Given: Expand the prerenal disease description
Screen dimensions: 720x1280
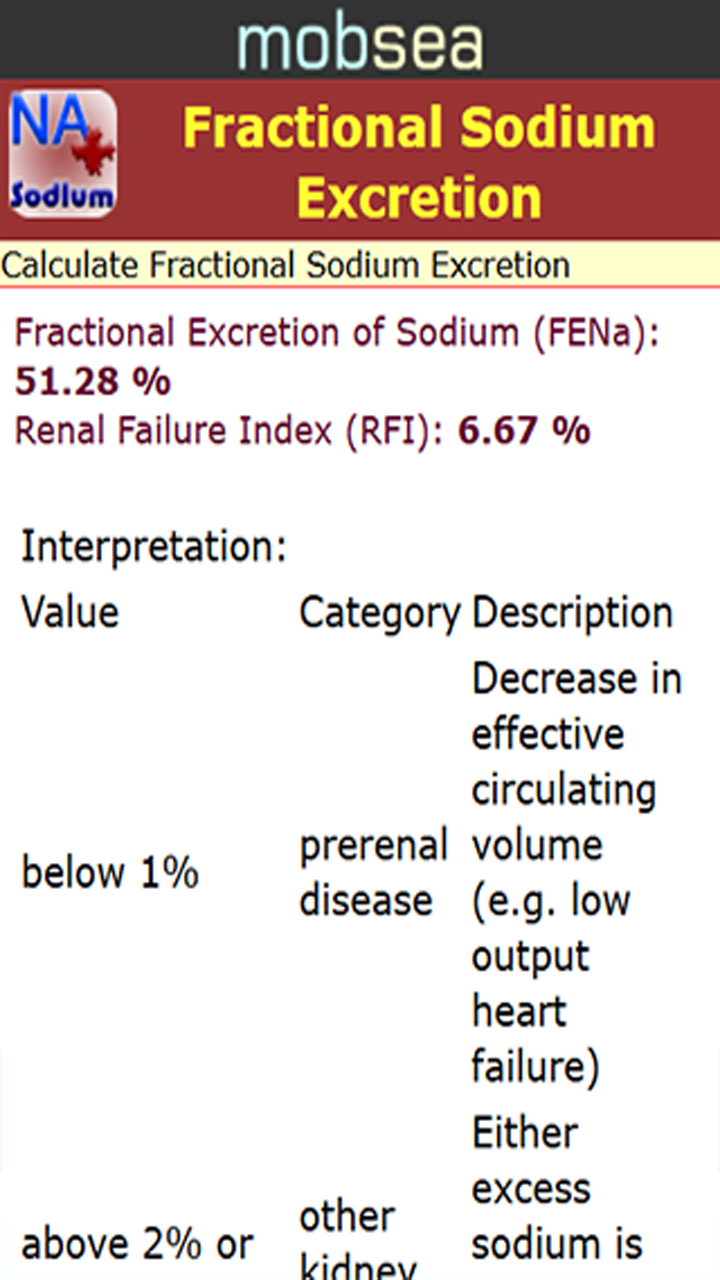Looking at the screenshot, I should [x=575, y=871].
